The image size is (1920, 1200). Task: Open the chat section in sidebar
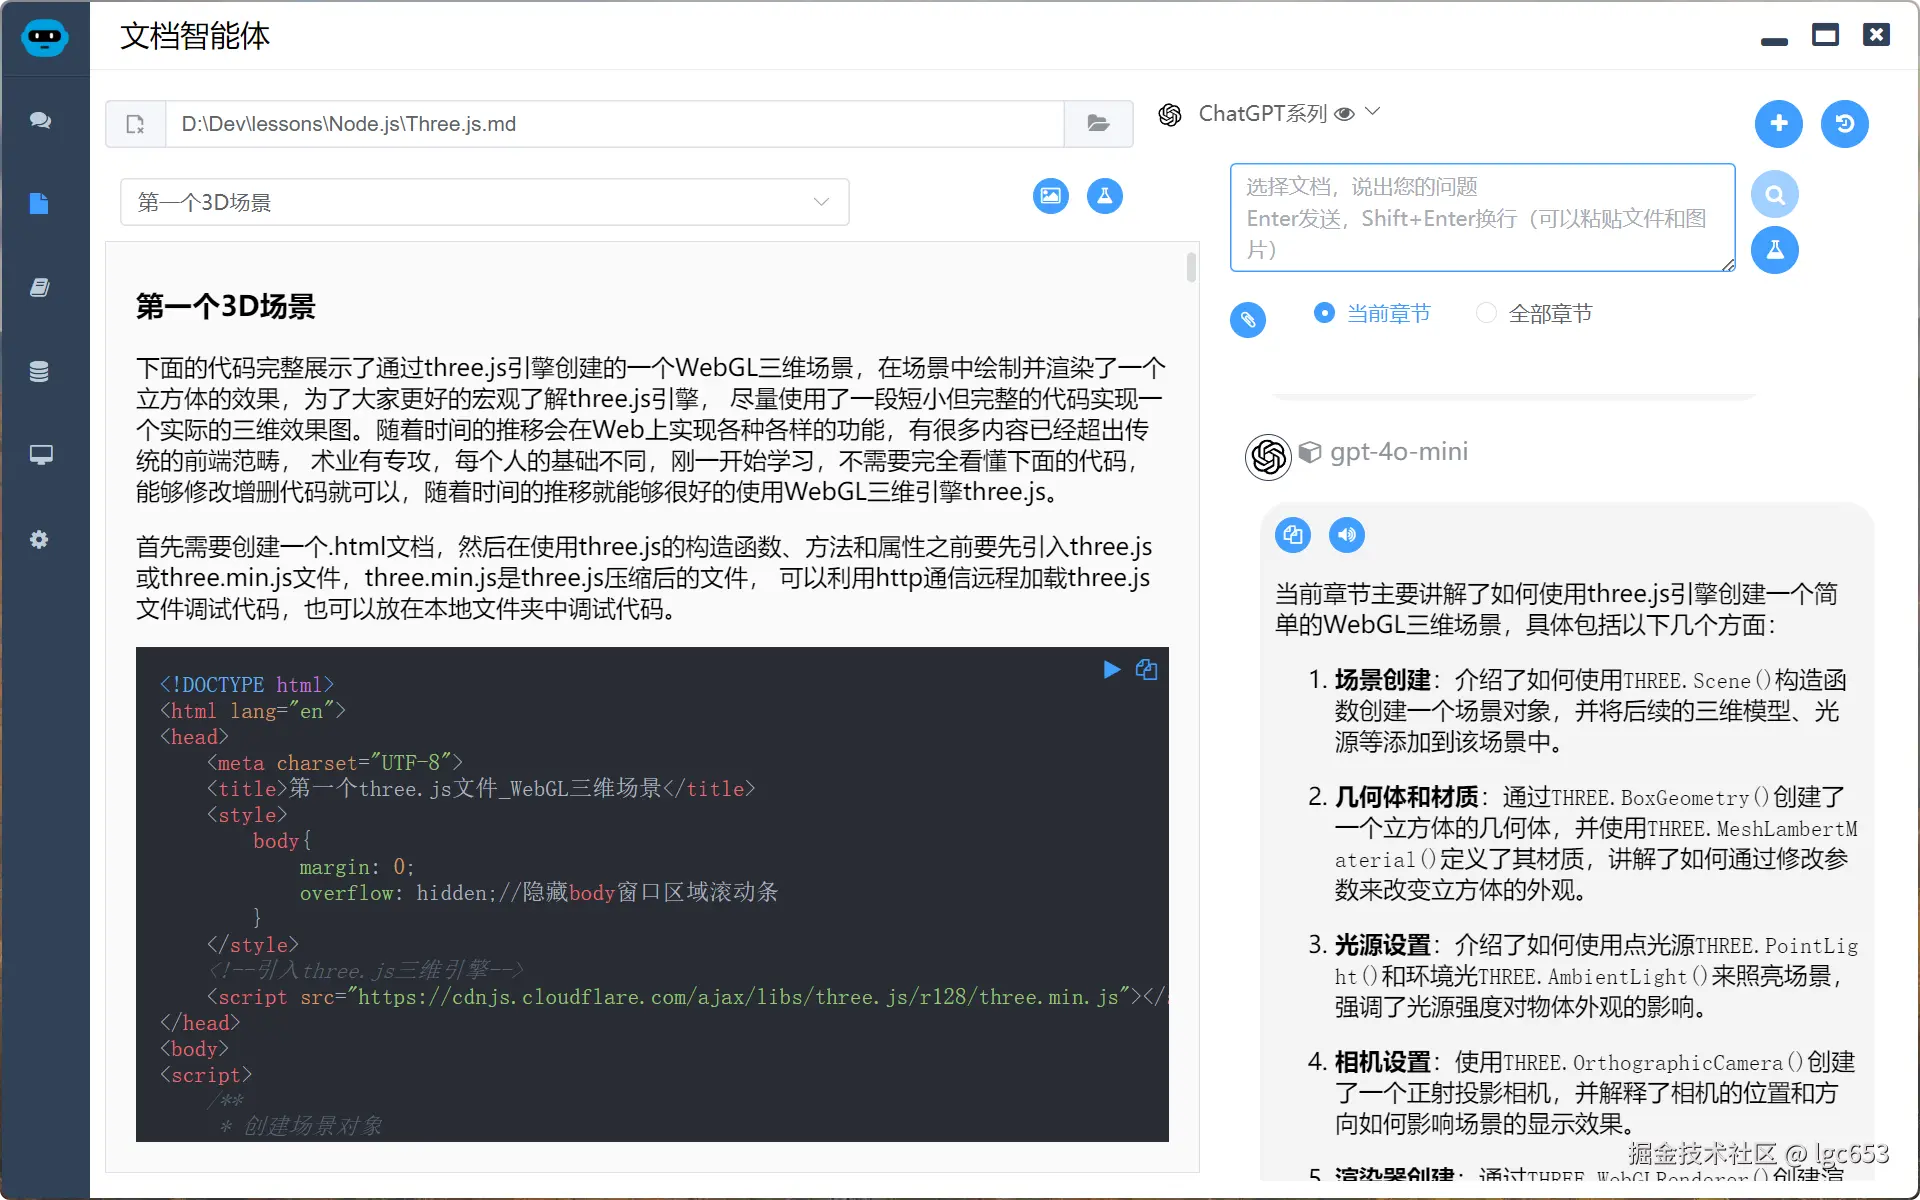tap(40, 120)
